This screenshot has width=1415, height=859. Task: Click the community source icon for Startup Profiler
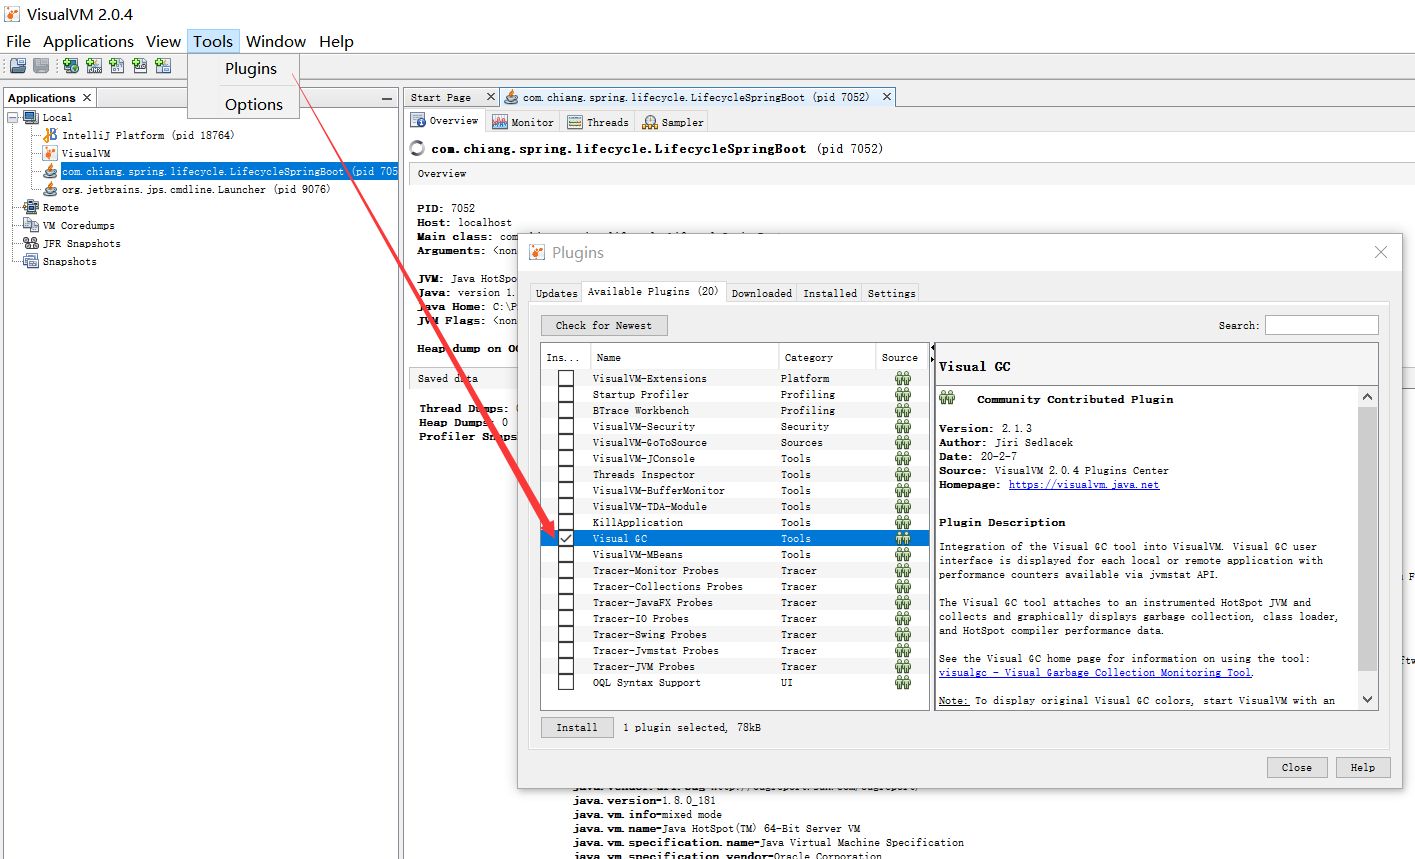click(903, 394)
